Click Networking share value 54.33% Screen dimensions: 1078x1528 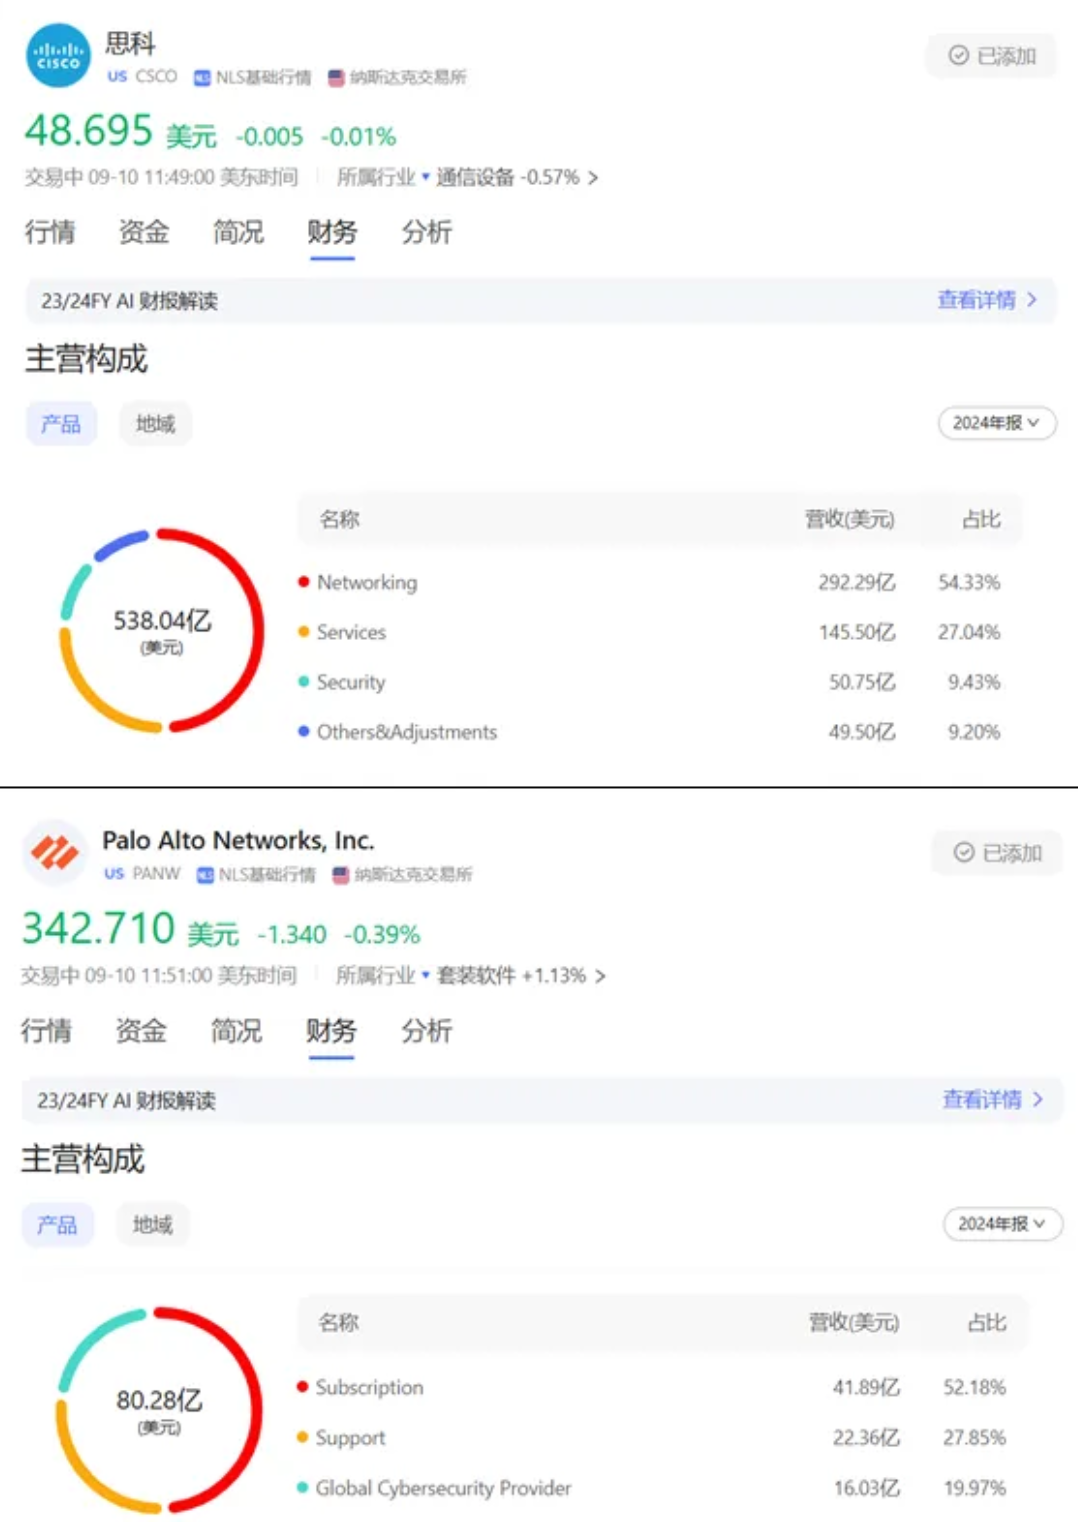click(969, 582)
